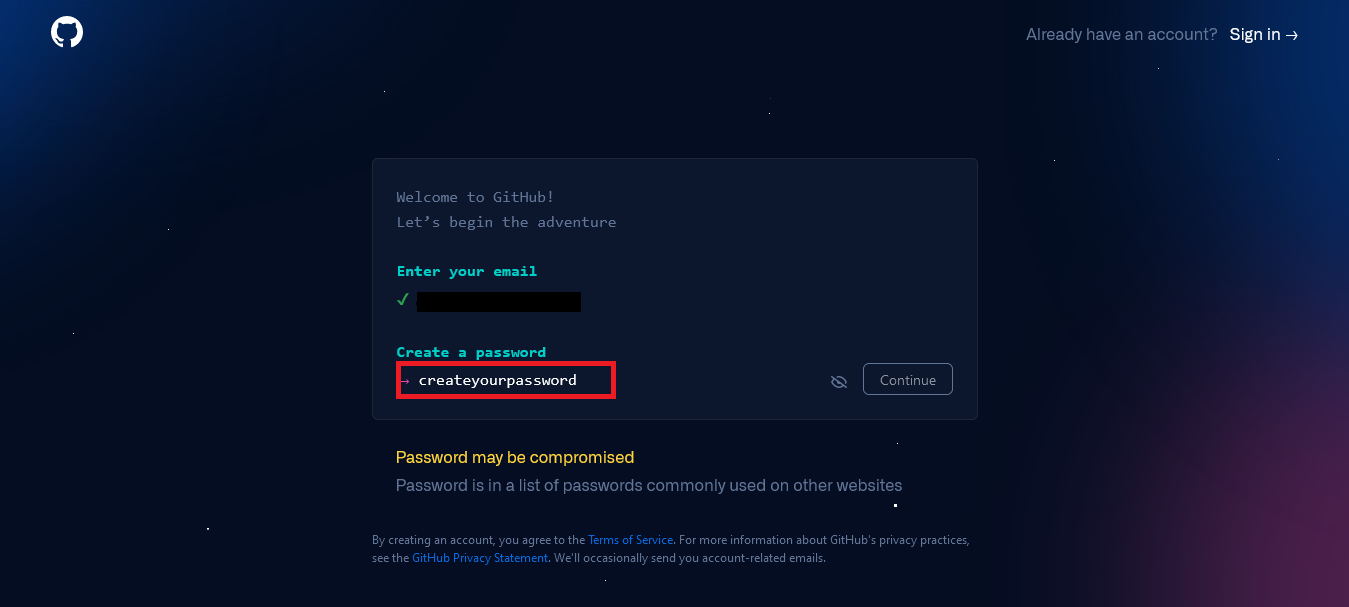Click the Welcome to GitHub! heading
This screenshot has width=1349, height=607.
475,197
